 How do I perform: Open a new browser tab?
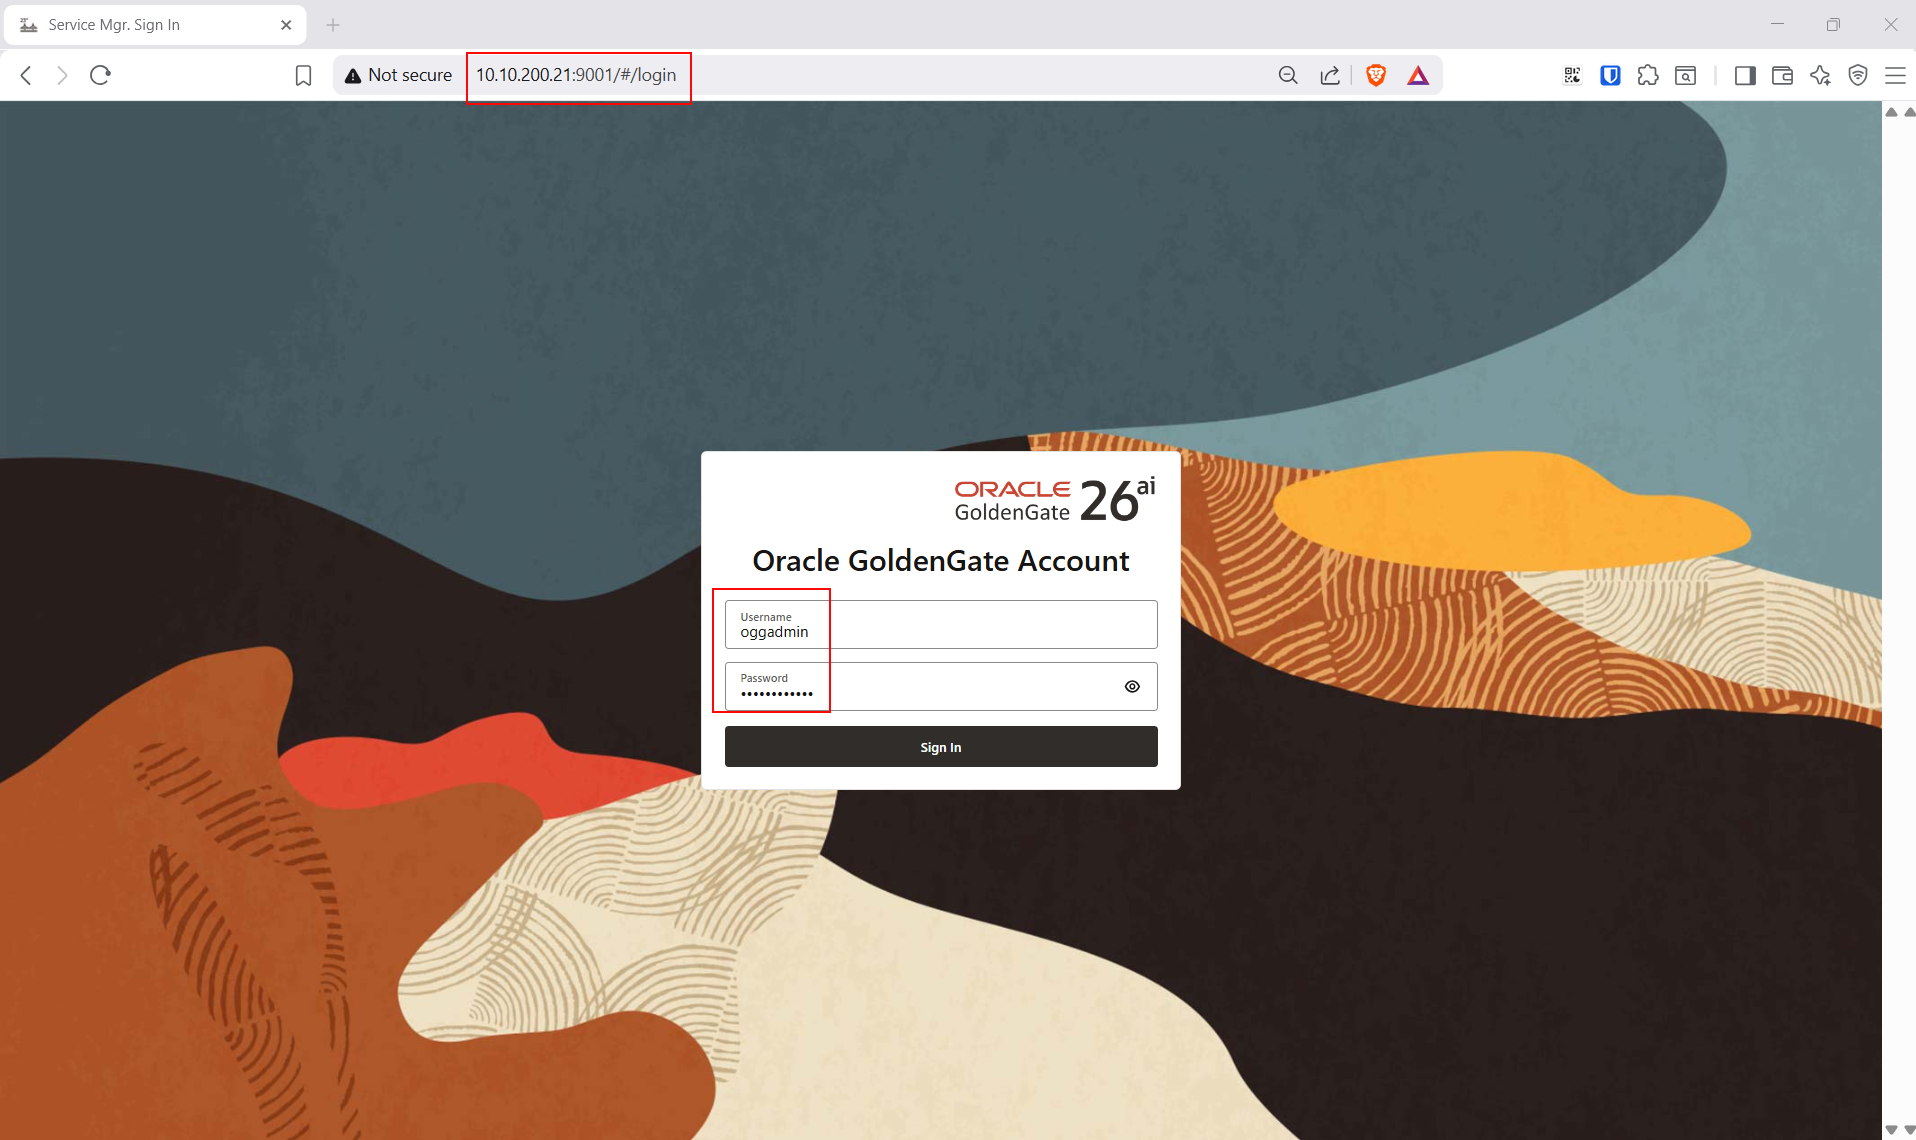333,25
